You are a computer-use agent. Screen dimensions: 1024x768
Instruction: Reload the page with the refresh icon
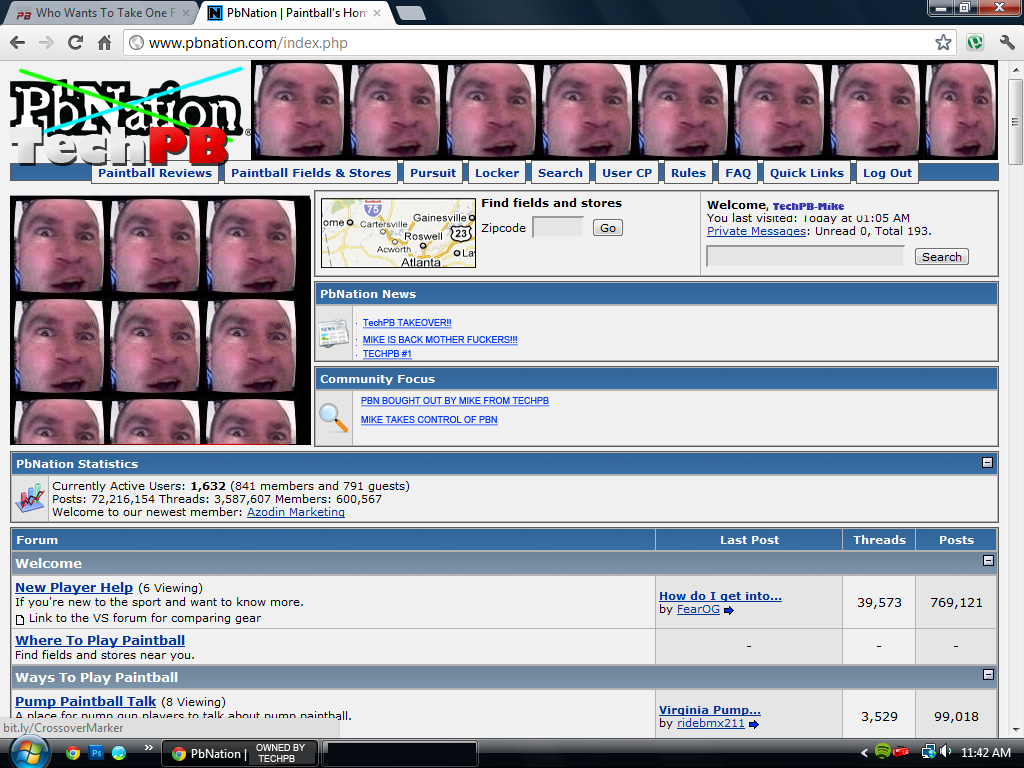pos(75,43)
